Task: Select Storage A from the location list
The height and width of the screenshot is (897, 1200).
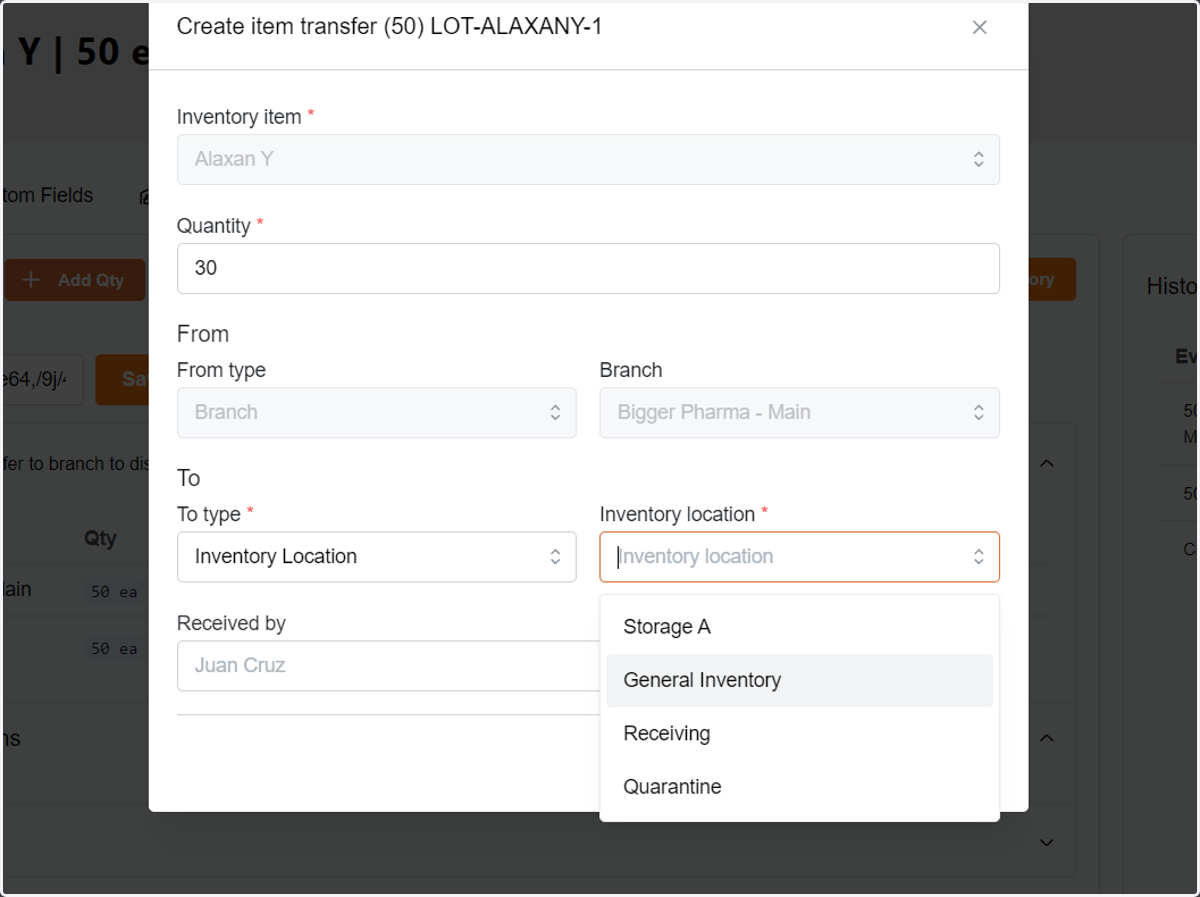Action: [799, 627]
